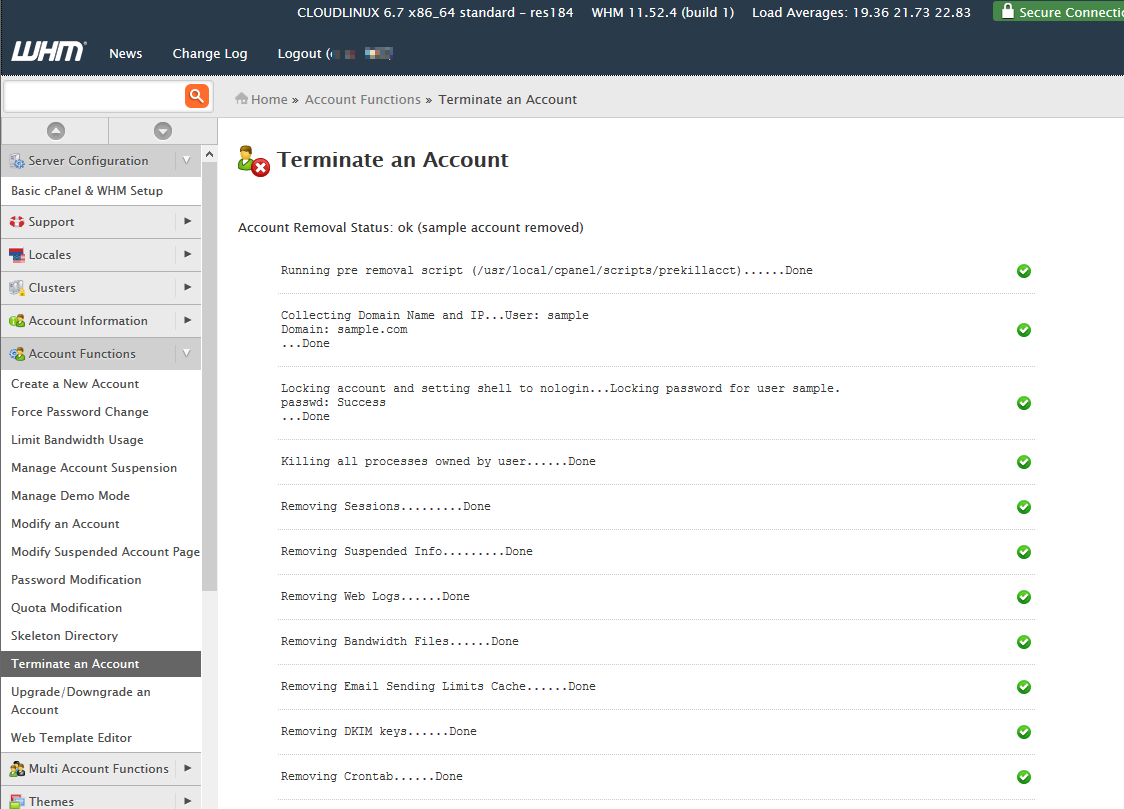
Task: Expand the Locales section arrow
Action: [x=187, y=254]
